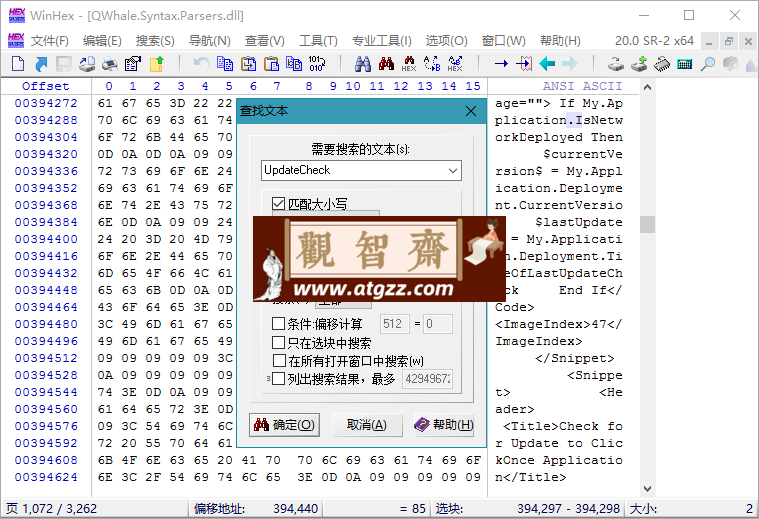Open the 导航(N) menu
The height and width of the screenshot is (519, 759).
click(209, 41)
